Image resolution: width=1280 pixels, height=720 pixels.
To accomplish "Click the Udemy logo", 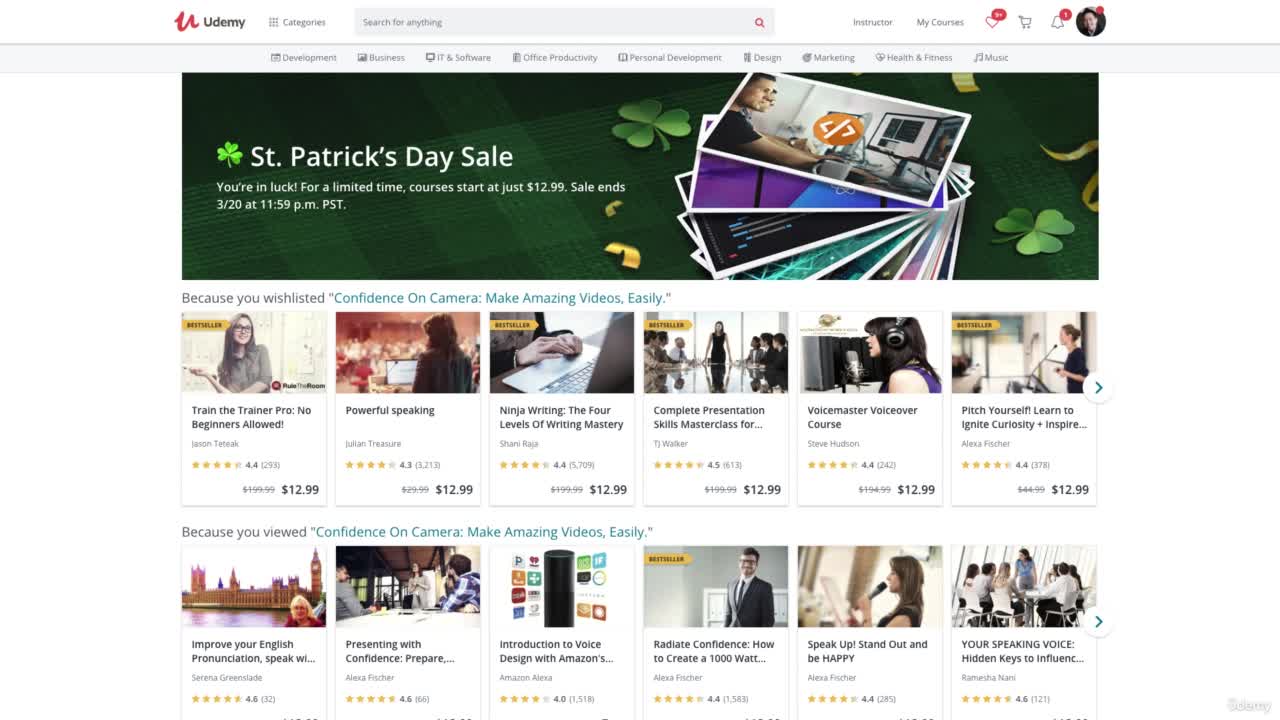I will (209, 22).
